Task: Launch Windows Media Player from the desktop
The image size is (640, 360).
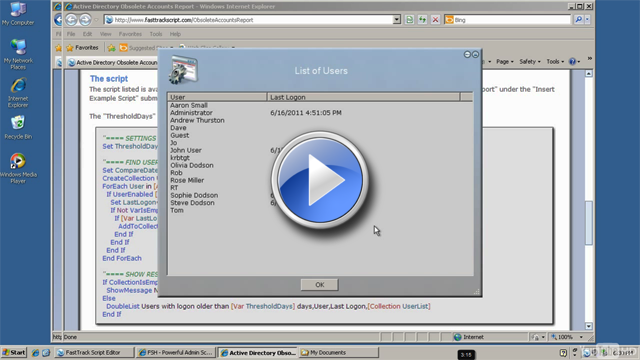Action: pos(18,168)
